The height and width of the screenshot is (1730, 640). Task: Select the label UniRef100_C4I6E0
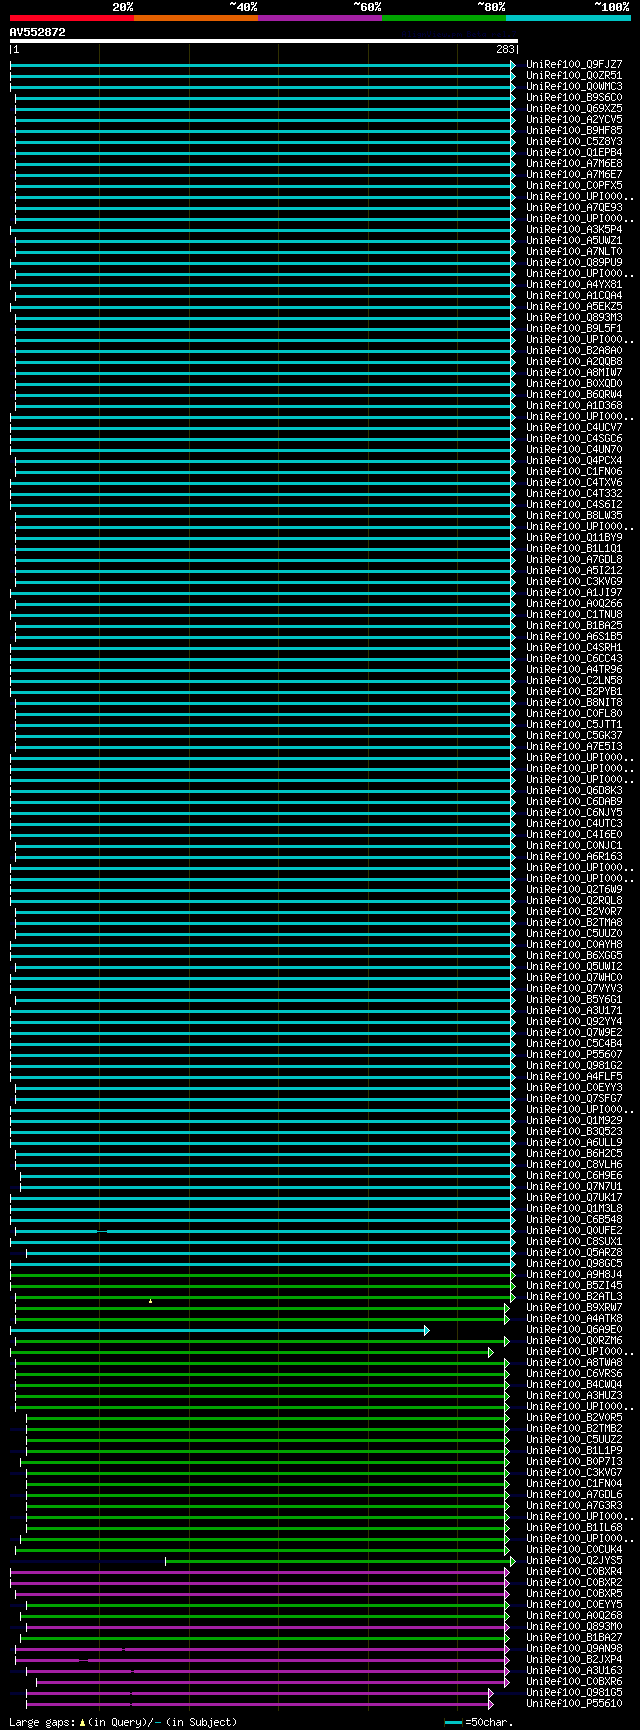[574, 834]
